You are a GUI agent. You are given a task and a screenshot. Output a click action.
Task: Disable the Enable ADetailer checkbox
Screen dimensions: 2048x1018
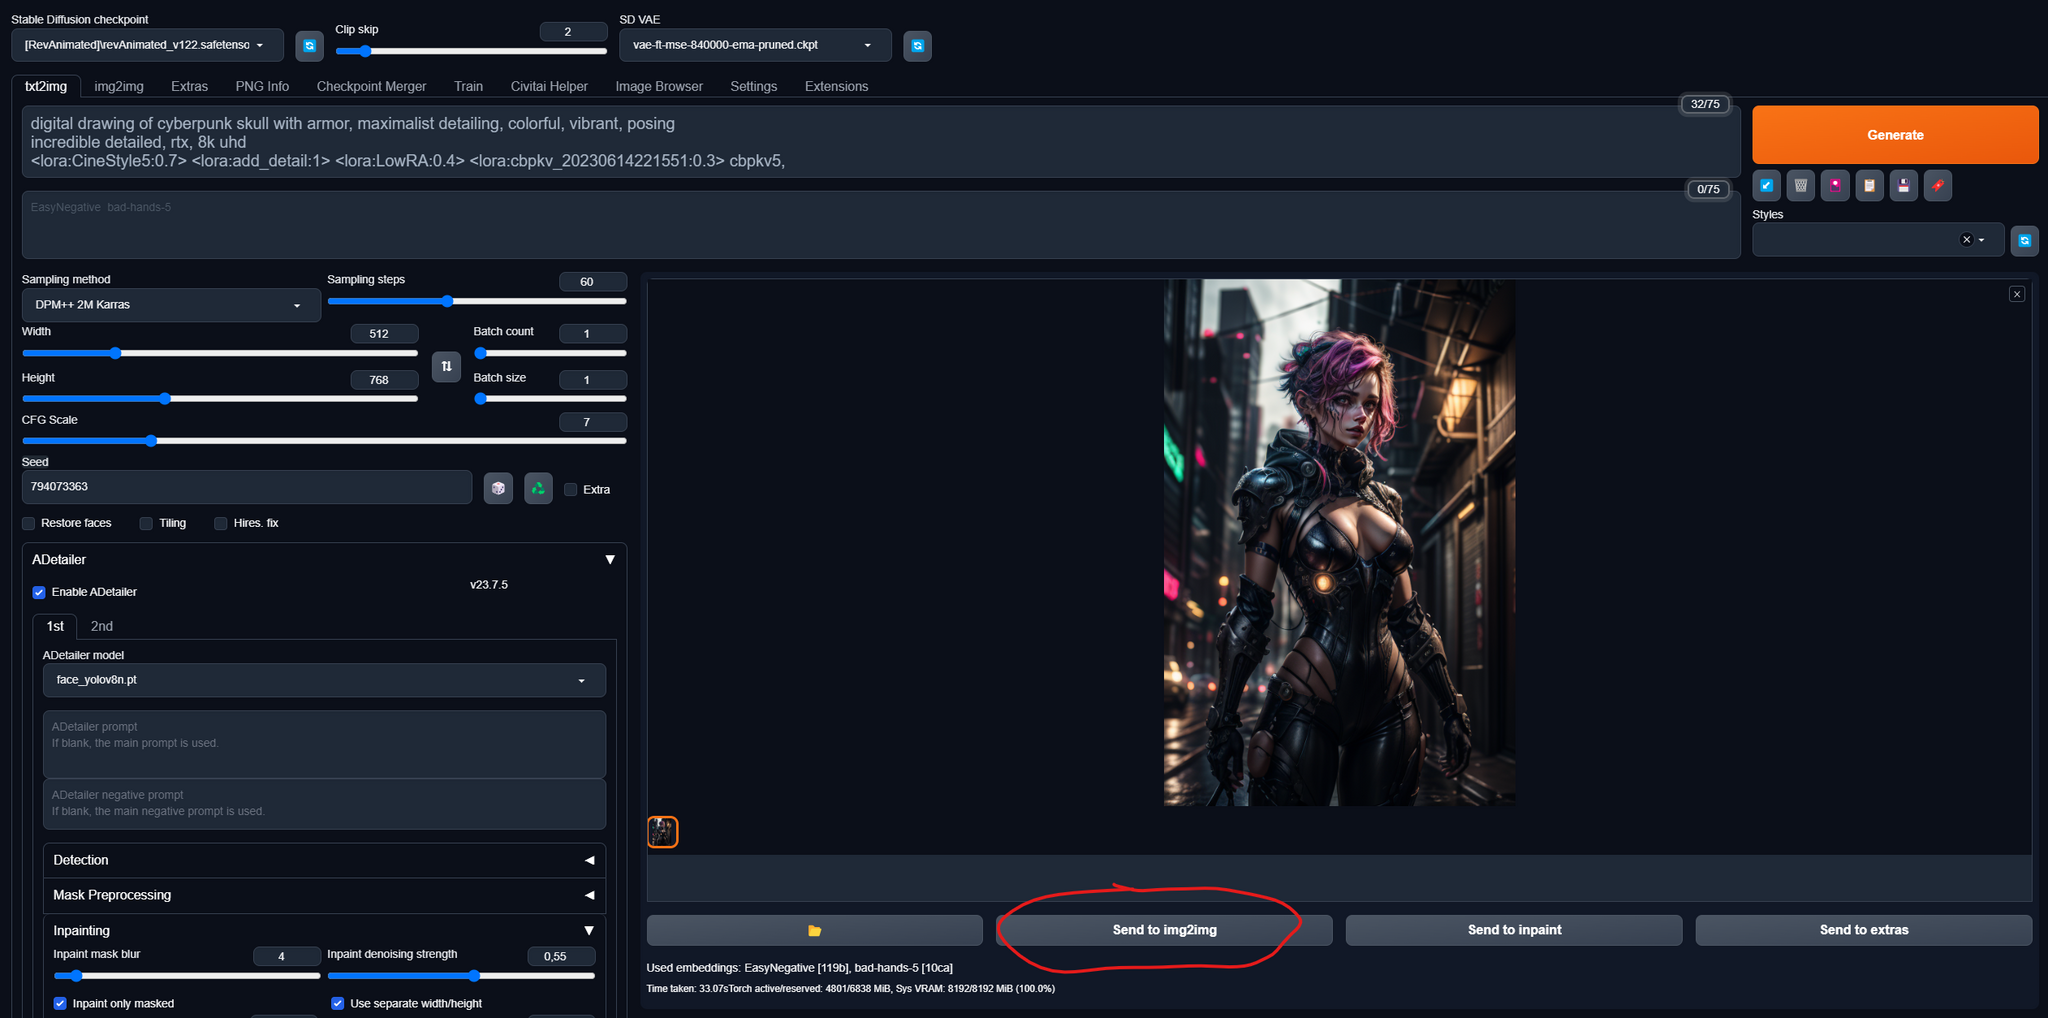pyautogui.click(x=39, y=592)
